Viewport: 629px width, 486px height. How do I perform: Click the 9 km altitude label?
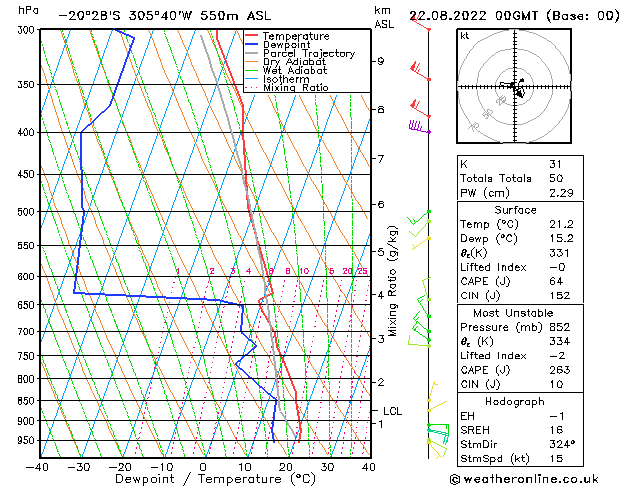click(x=380, y=61)
